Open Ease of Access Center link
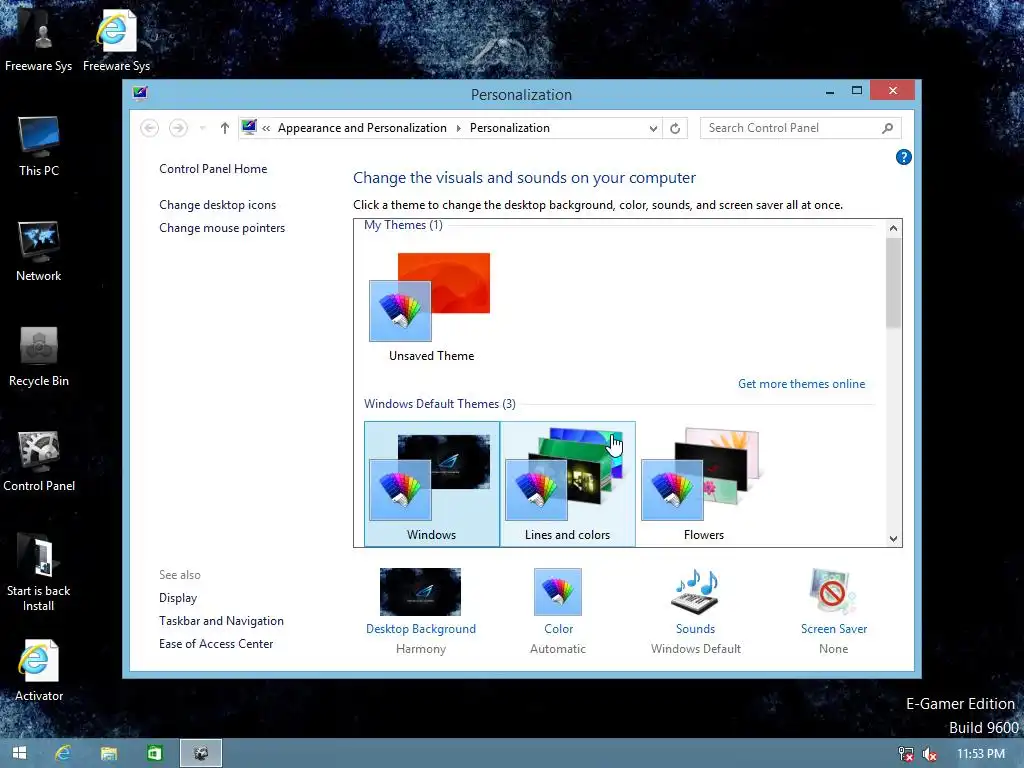 click(216, 644)
